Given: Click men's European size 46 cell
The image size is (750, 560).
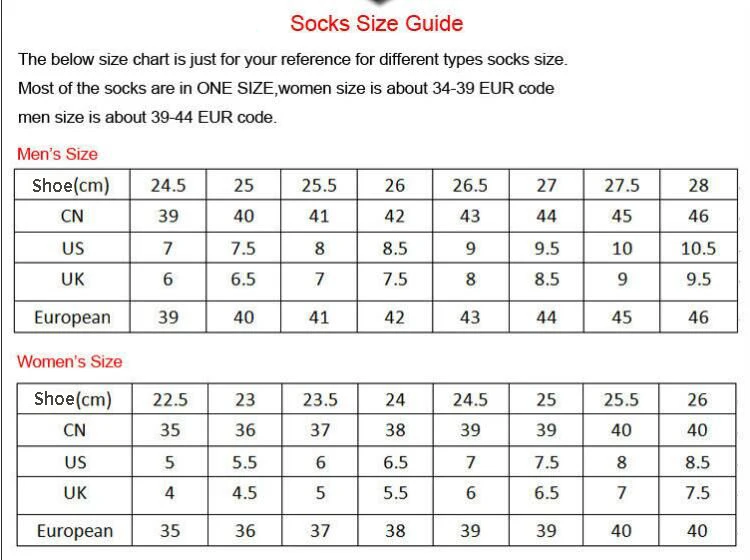Looking at the screenshot, I should coord(698,317).
